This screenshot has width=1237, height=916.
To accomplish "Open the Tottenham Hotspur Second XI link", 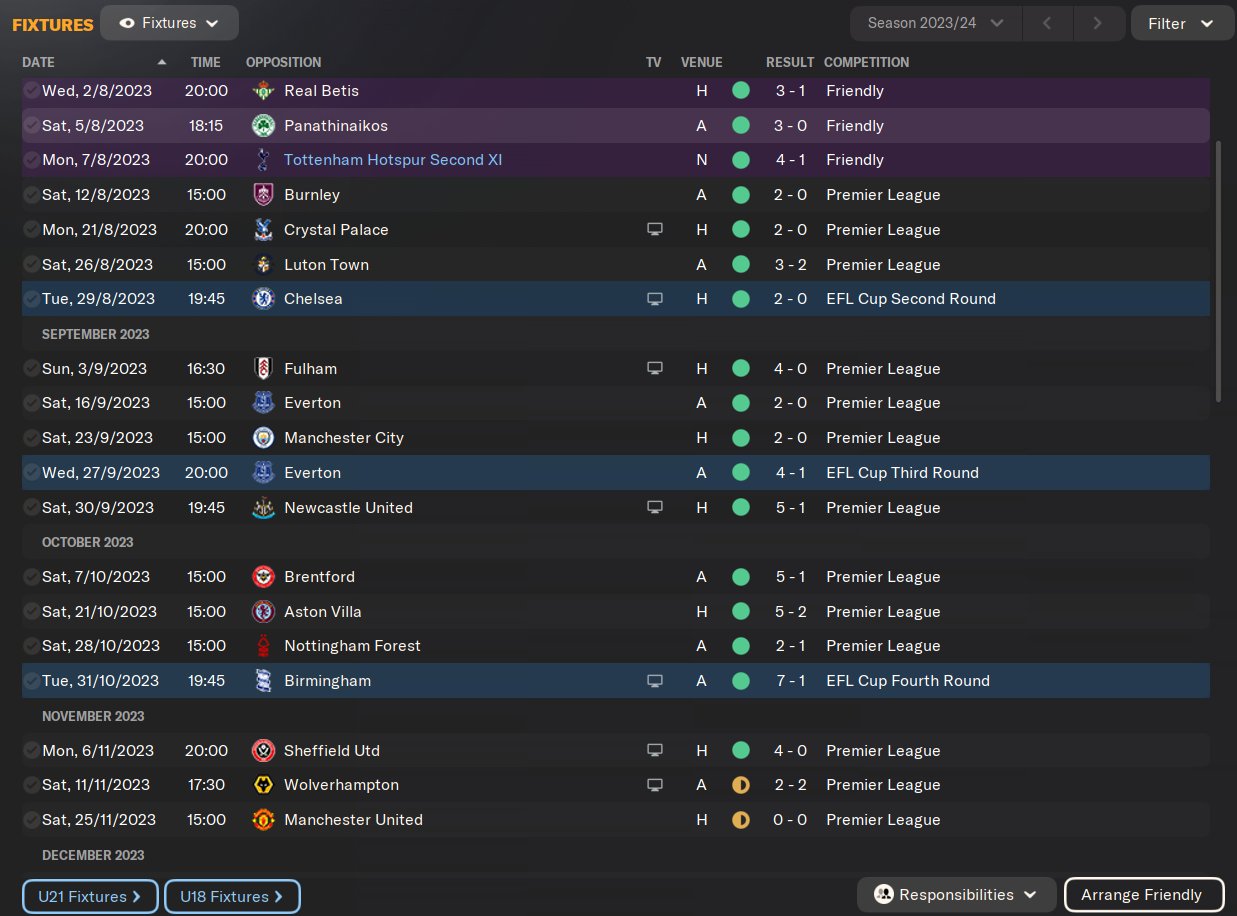I will tap(393, 160).
